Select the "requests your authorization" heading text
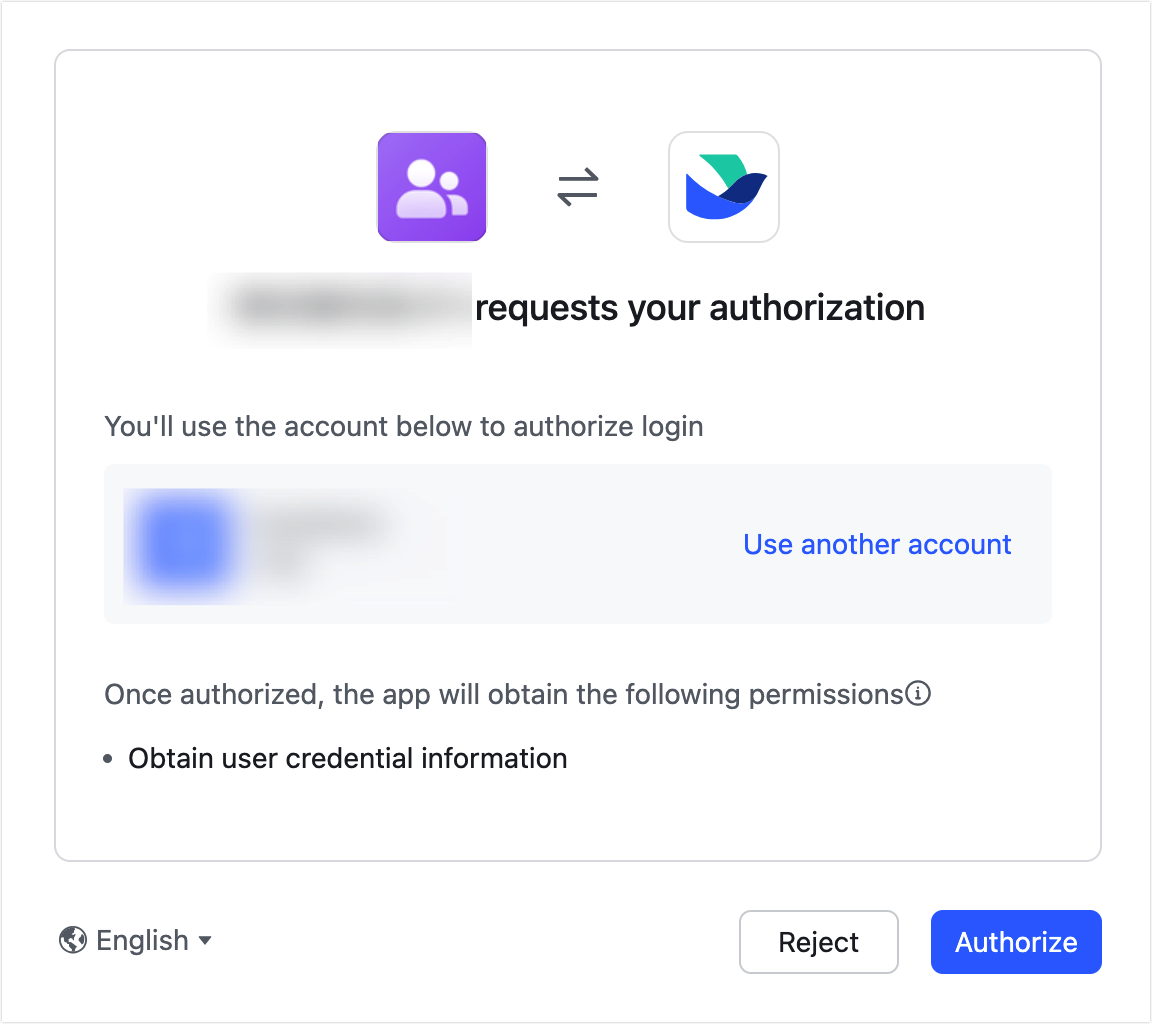Viewport: 1152px width, 1024px height. tap(700, 307)
